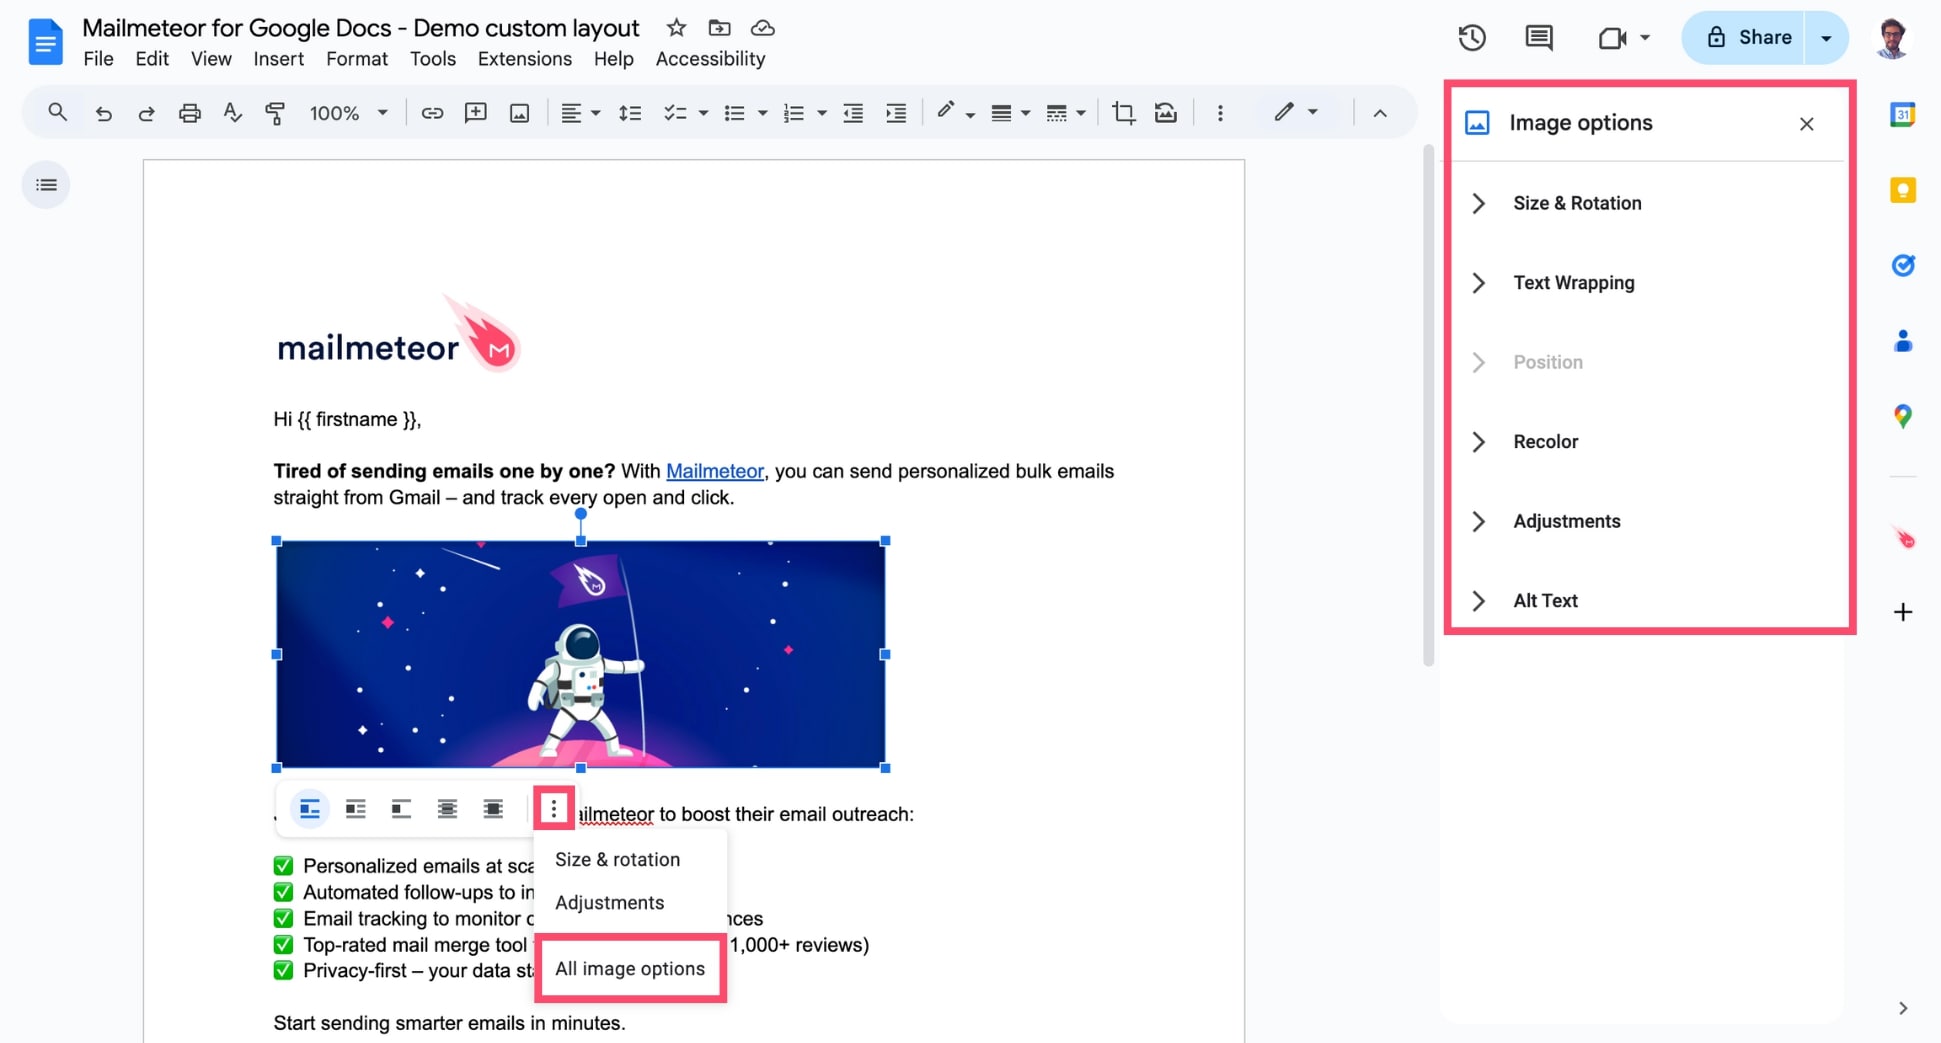
Task: Run spelling and grammar check
Action: pyautogui.click(x=232, y=113)
